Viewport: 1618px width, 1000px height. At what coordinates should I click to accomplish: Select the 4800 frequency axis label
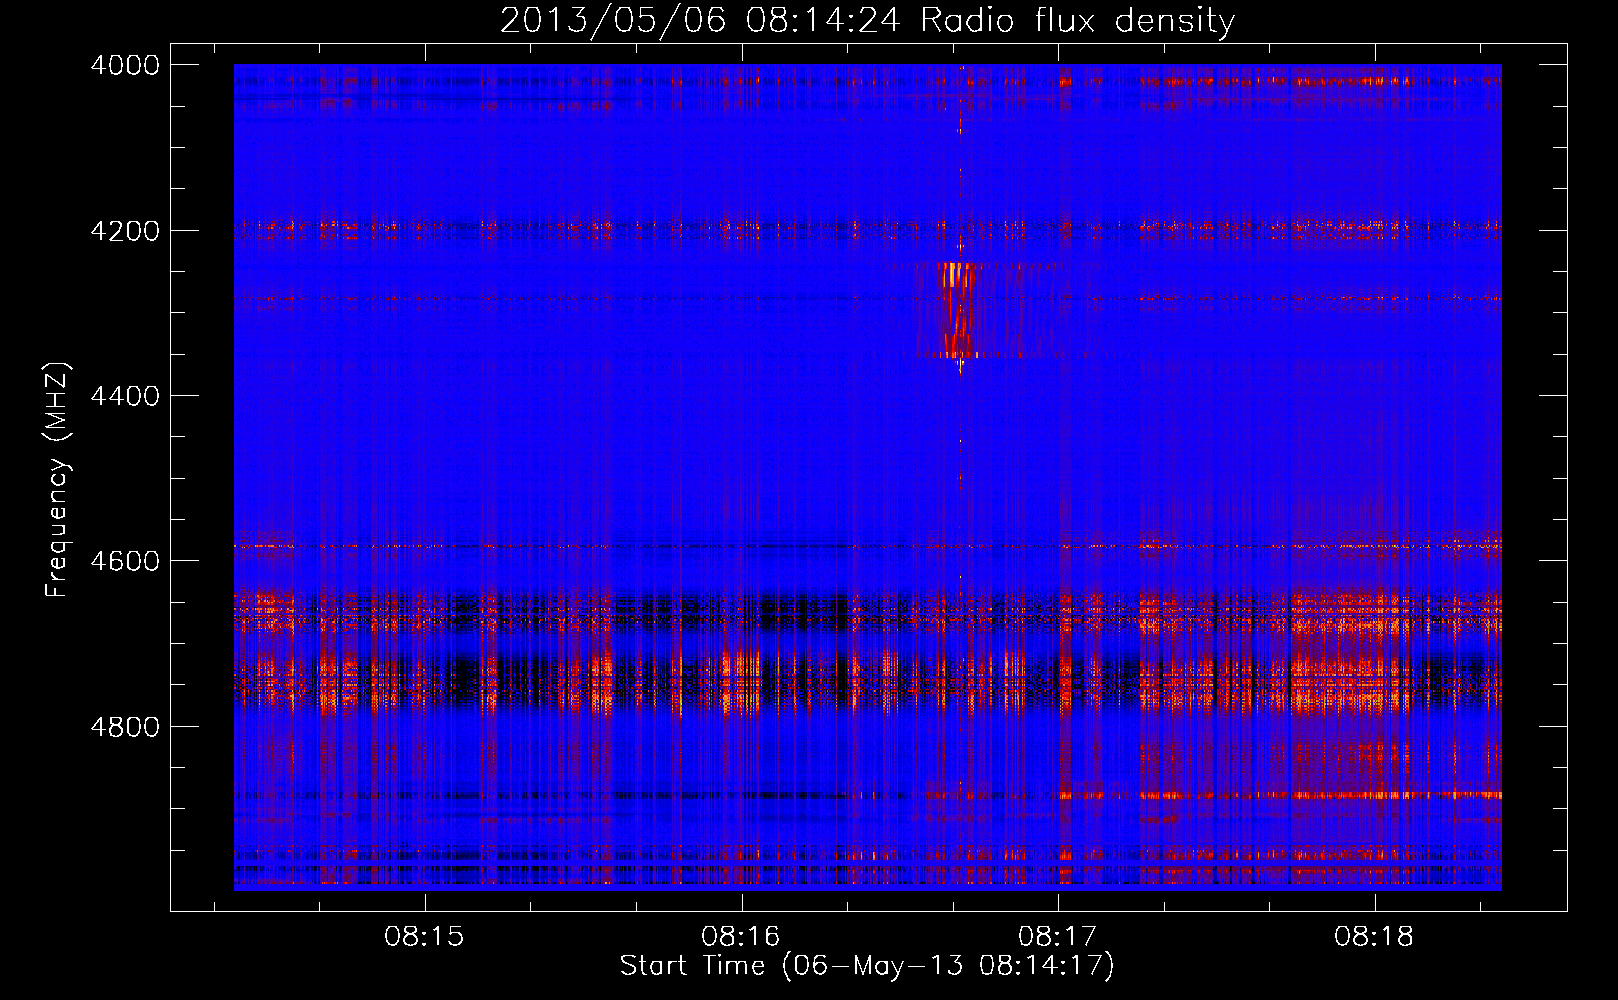125,726
